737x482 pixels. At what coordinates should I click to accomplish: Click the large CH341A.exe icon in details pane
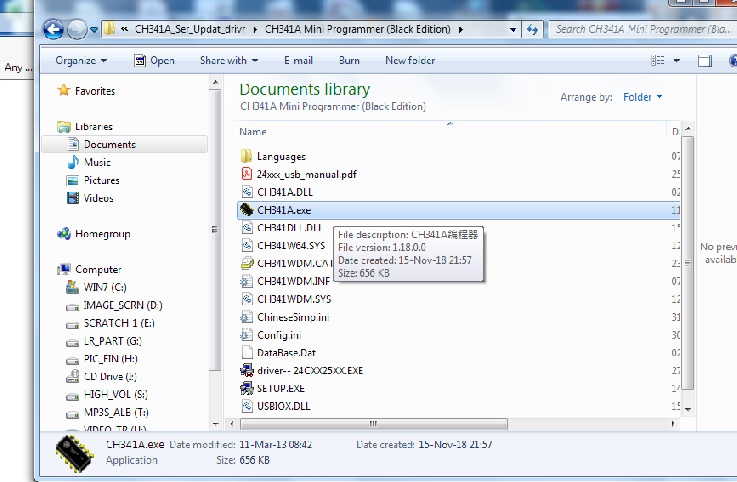click(x=74, y=453)
